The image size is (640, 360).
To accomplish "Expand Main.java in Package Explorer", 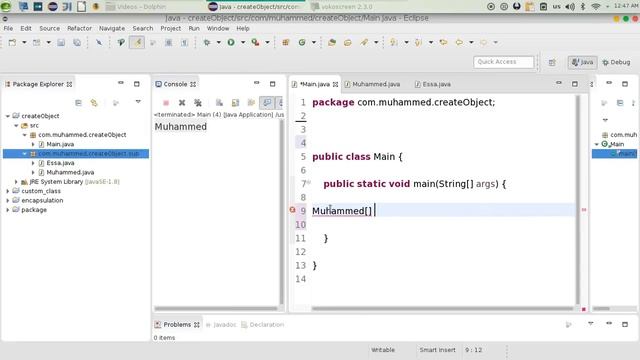I will click(x=33, y=144).
